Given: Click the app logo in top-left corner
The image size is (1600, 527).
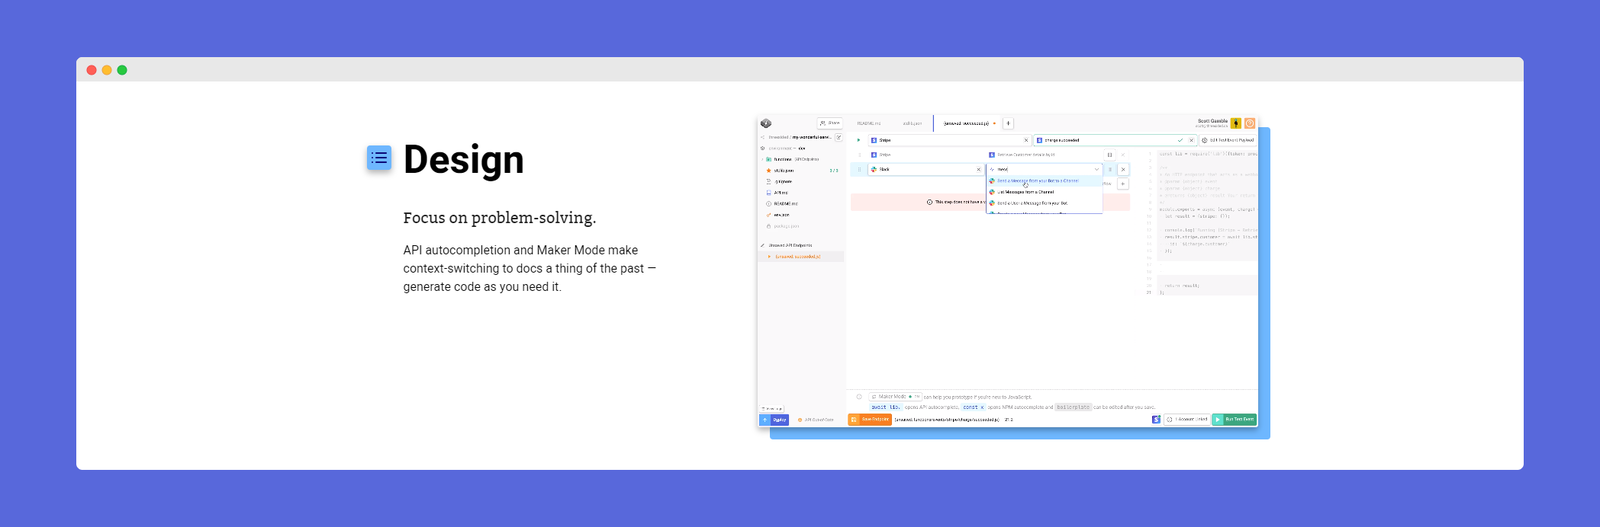Looking at the screenshot, I should pyautogui.click(x=766, y=123).
